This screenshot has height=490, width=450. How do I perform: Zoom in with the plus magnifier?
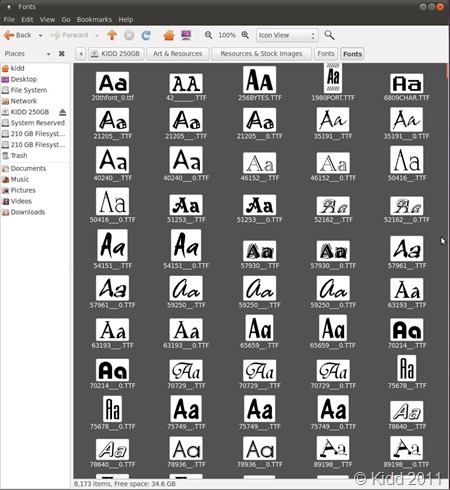245,35
